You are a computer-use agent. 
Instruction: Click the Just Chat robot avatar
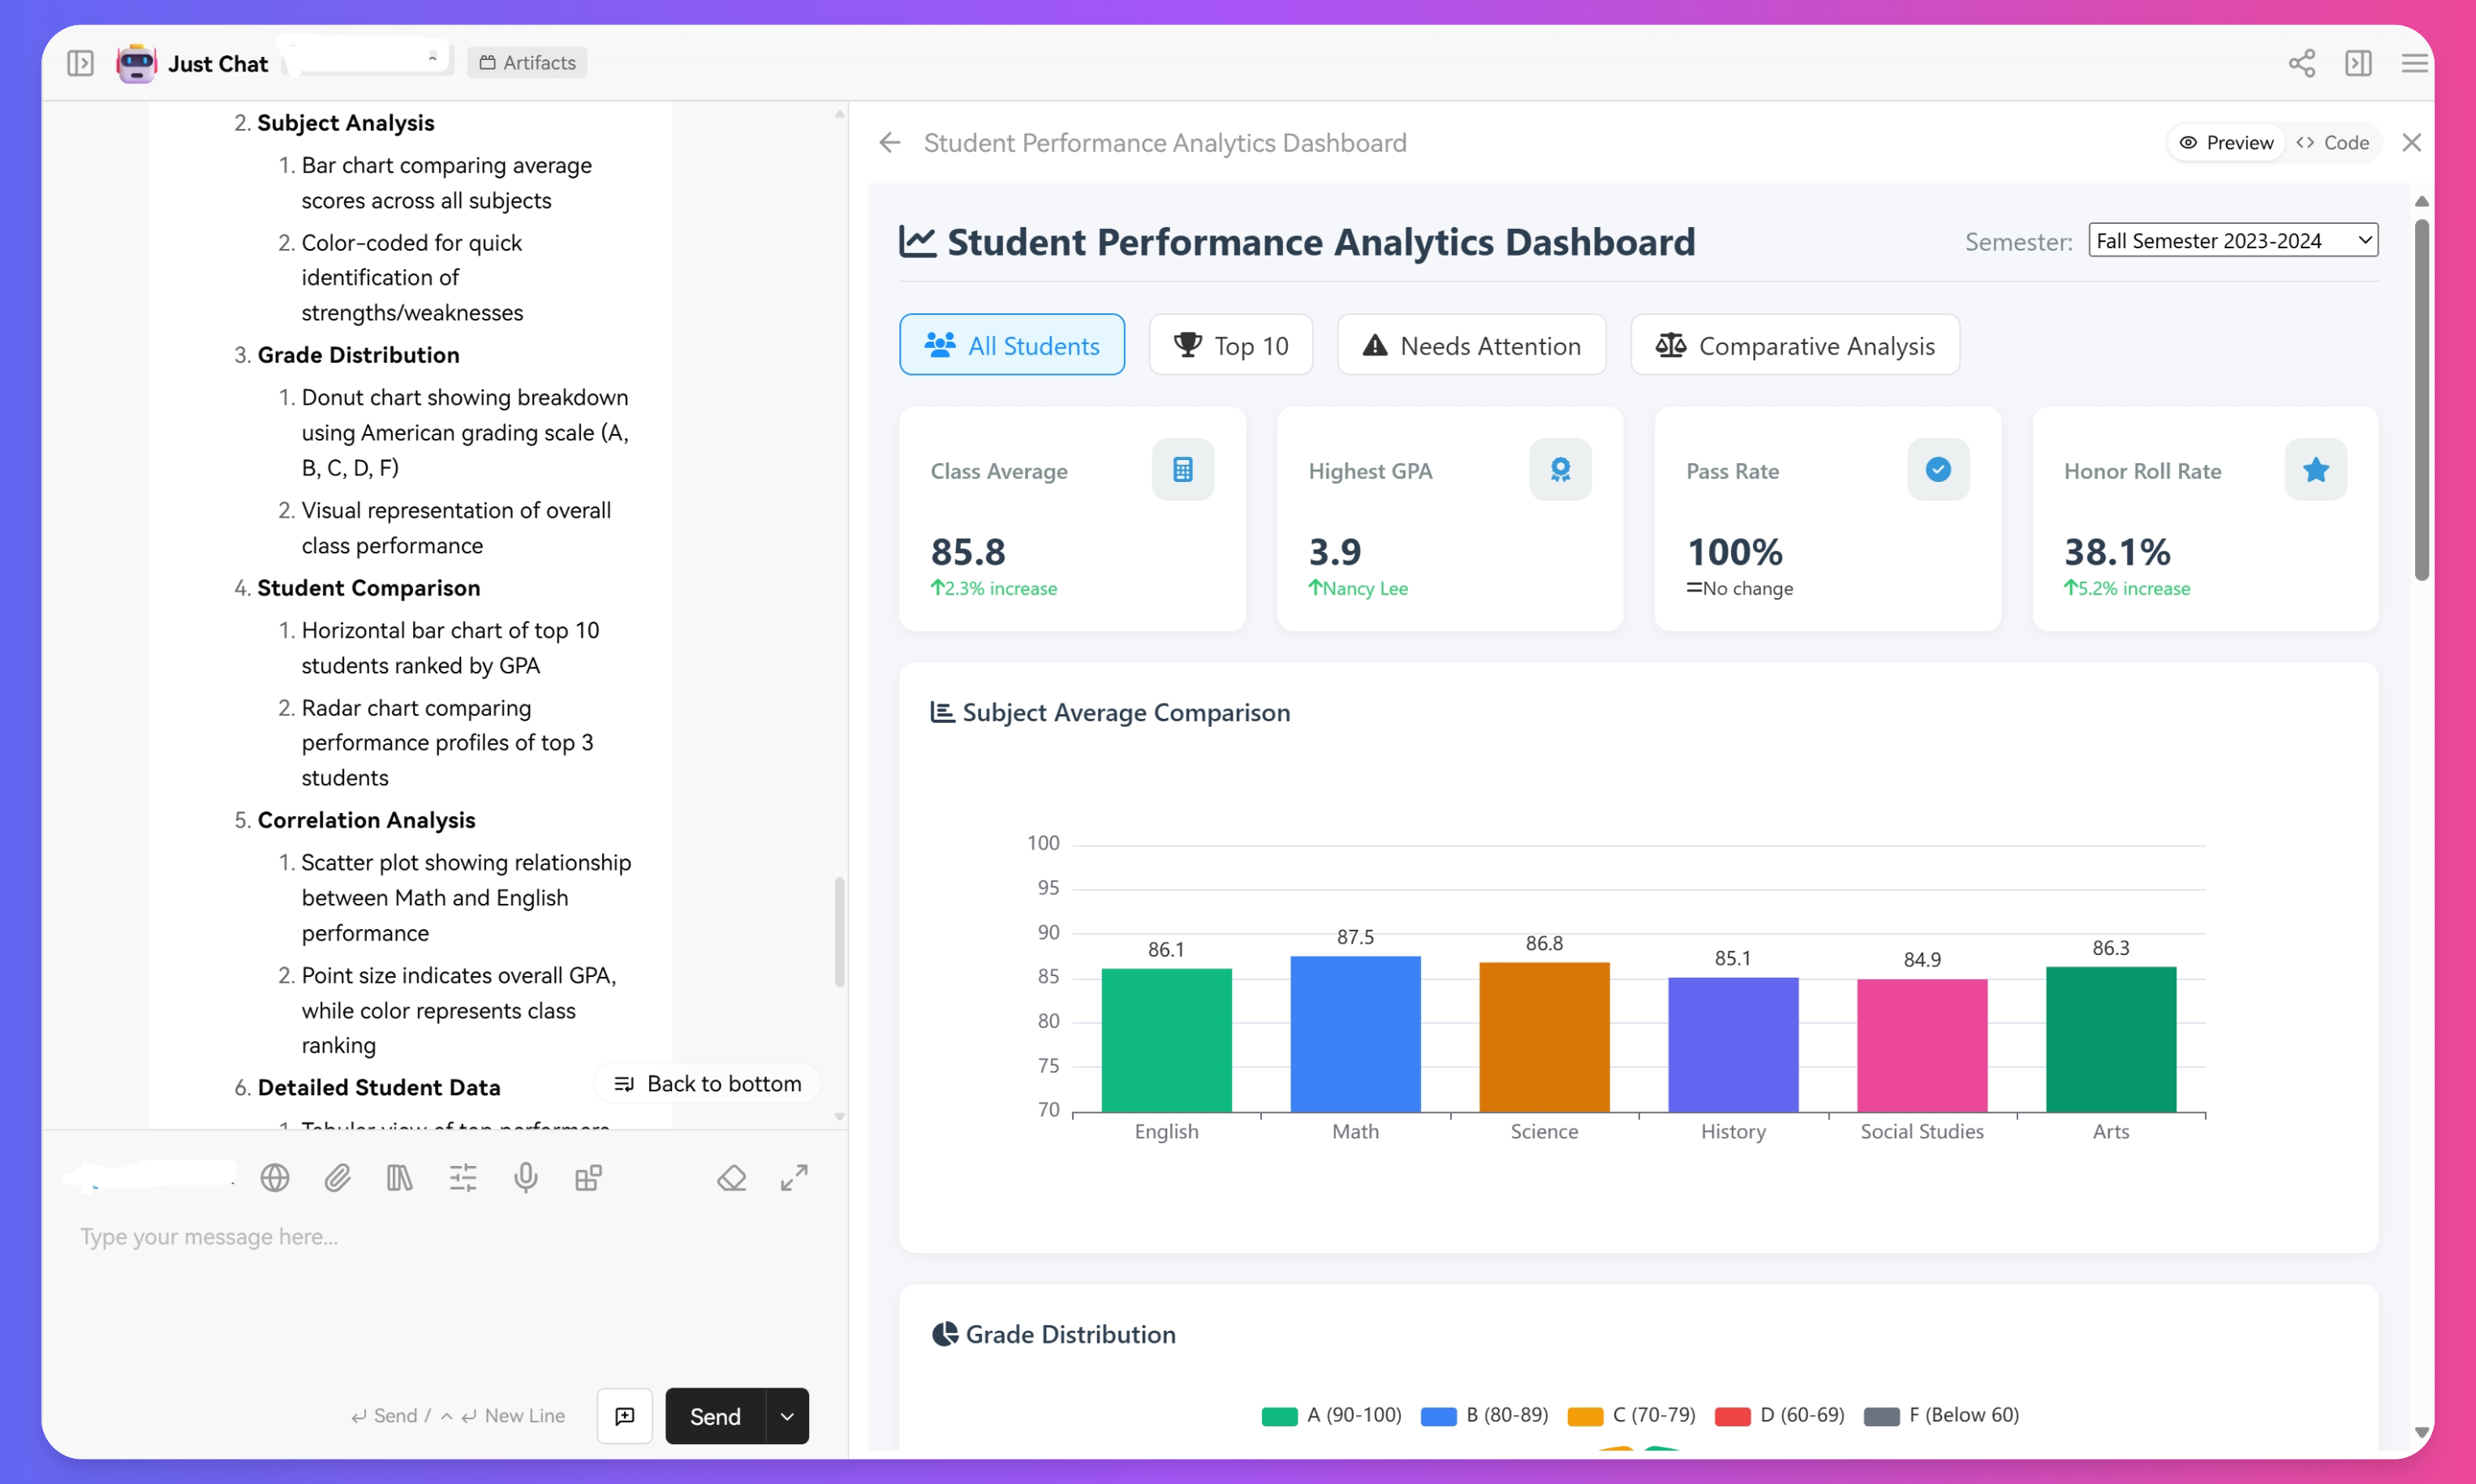click(x=136, y=63)
